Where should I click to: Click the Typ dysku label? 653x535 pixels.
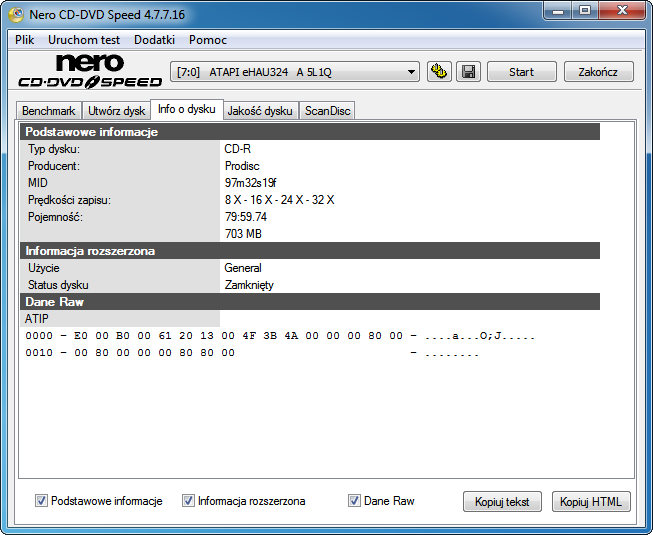click(x=54, y=149)
